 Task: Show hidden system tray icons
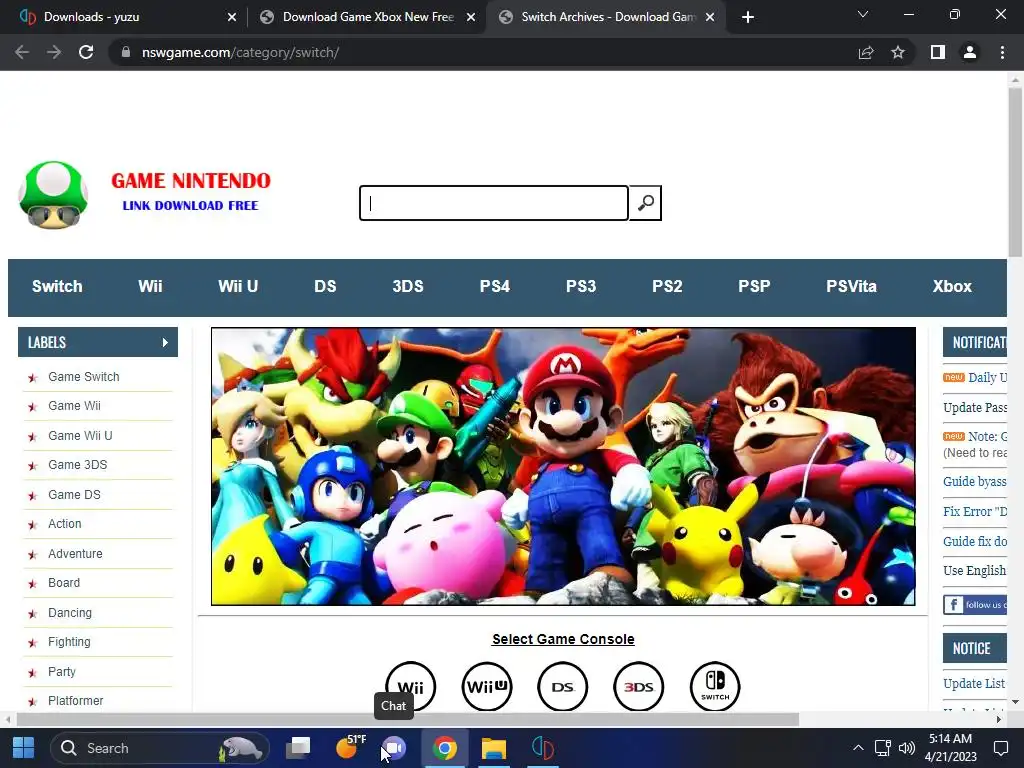[x=858, y=748]
